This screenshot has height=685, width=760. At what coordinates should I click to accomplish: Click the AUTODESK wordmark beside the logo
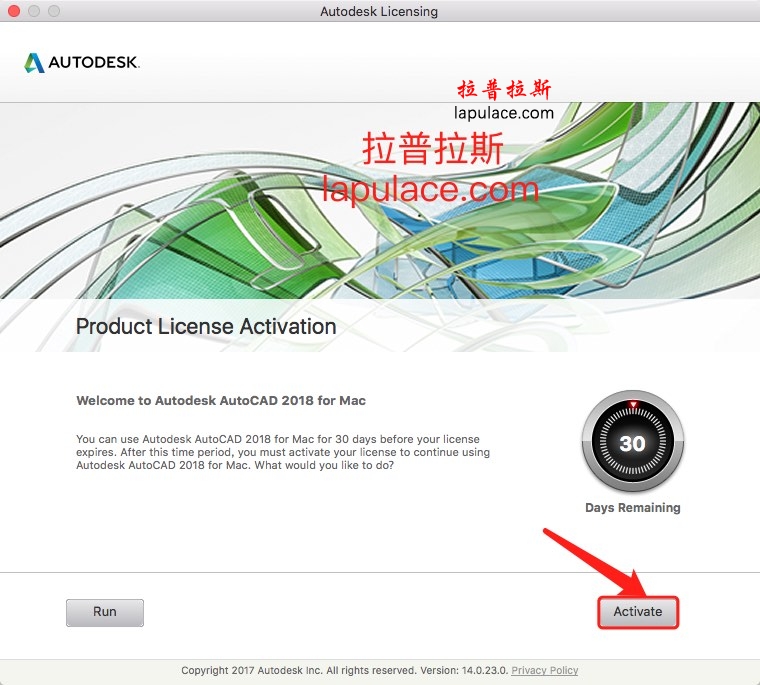click(94, 63)
